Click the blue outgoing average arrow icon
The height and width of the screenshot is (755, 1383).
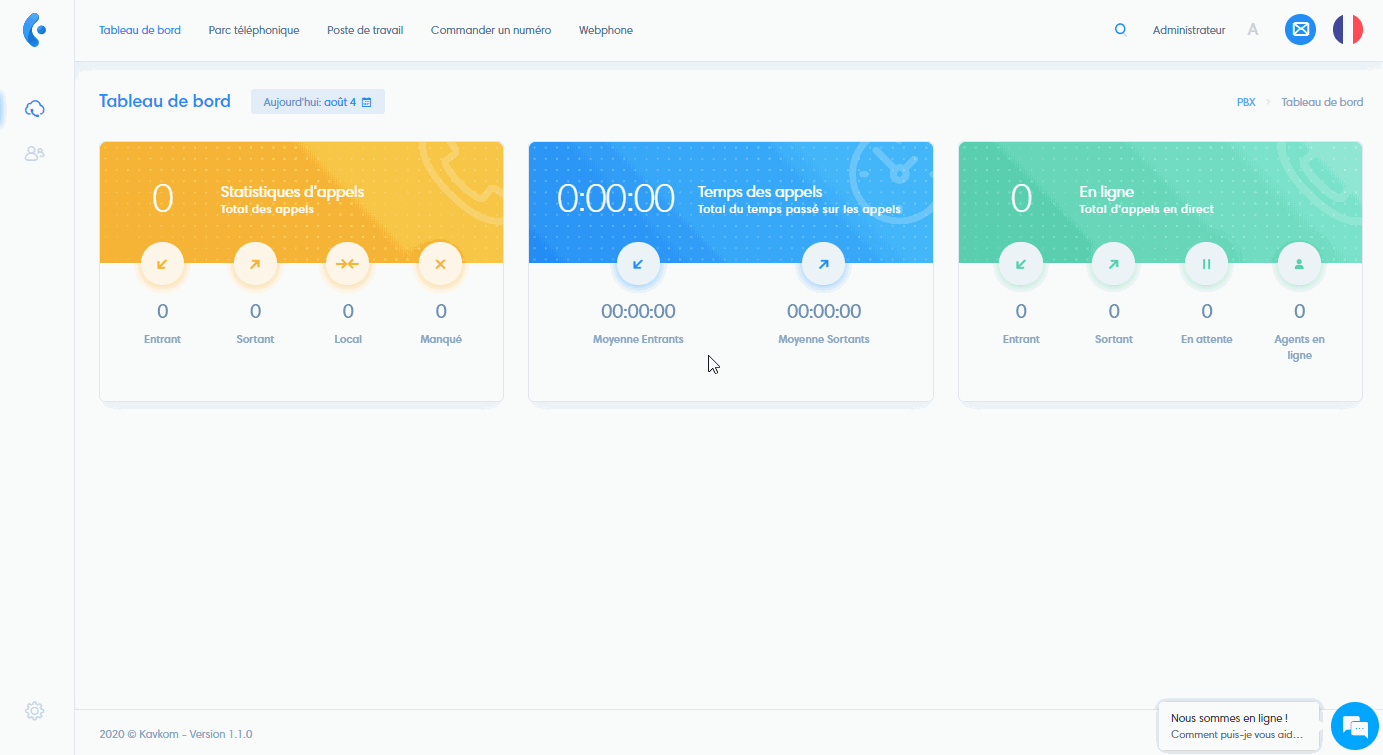tap(823, 264)
